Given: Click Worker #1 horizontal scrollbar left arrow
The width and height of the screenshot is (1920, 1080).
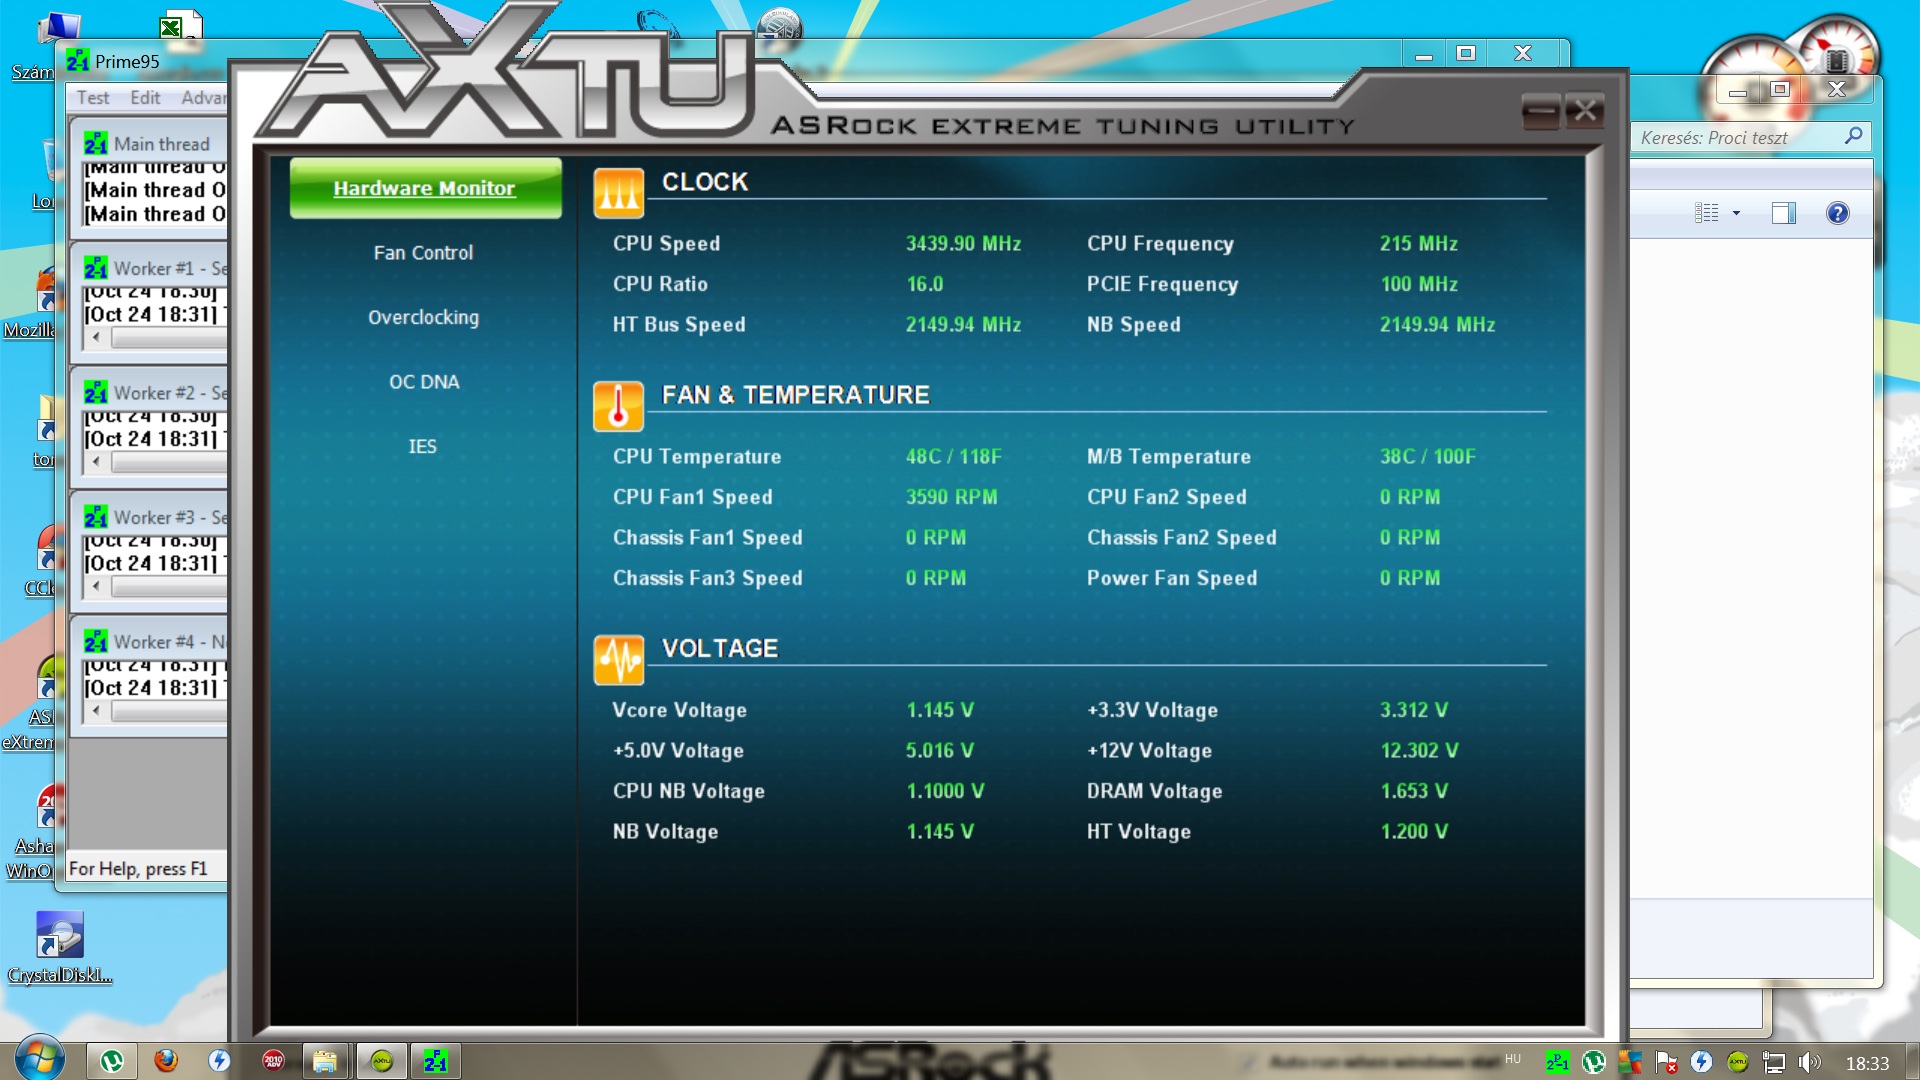Looking at the screenshot, I should 96,338.
